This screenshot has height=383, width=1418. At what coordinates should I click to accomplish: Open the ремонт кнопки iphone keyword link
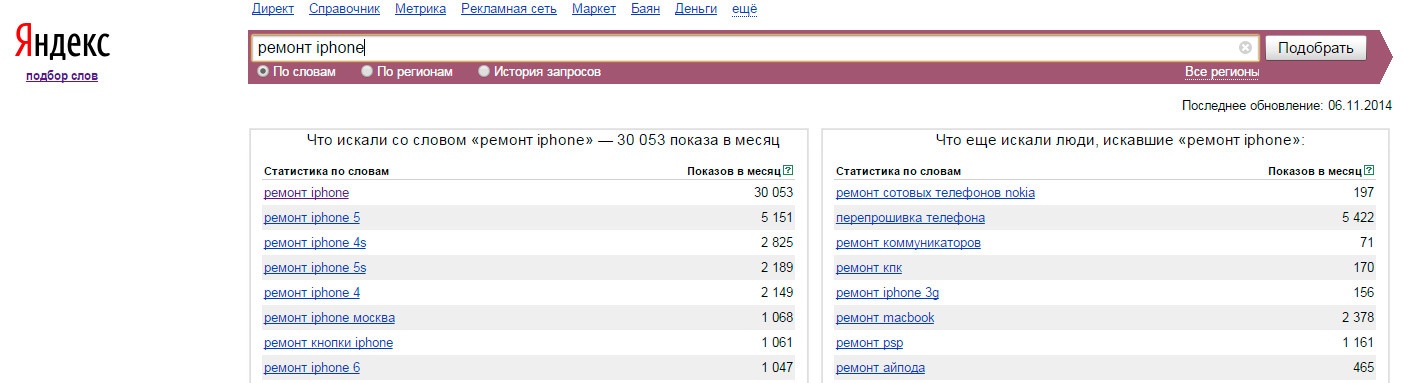pyautogui.click(x=328, y=343)
